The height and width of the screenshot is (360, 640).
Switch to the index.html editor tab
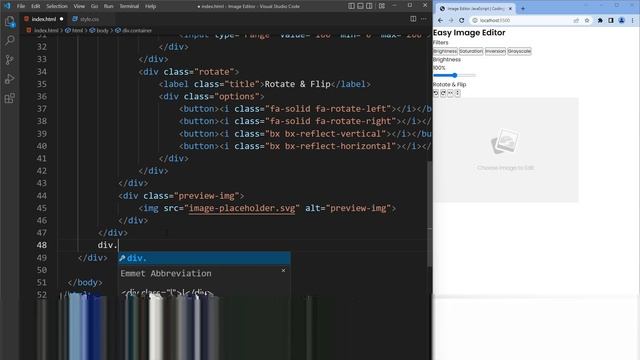(44, 19)
